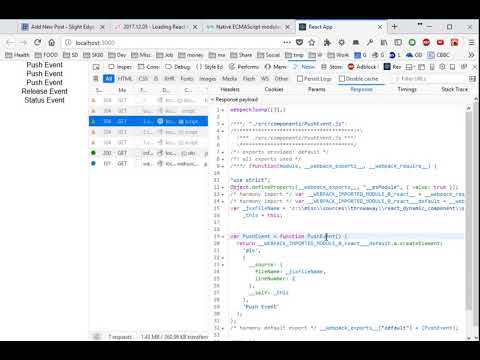Select the 200 GET request row
The height and width of the screenshot is (360, 480).
point(148,153)
